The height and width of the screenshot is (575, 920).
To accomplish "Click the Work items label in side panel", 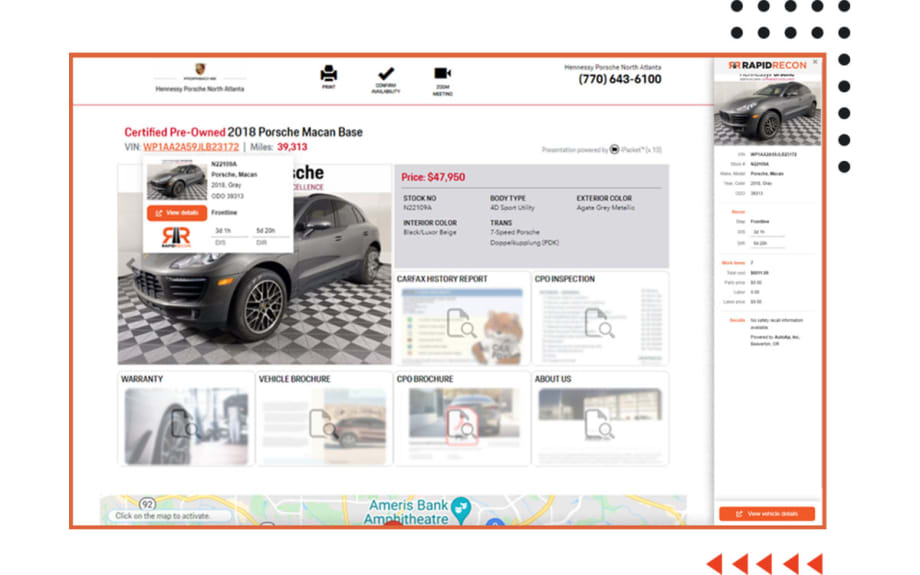I will [733, 263].
